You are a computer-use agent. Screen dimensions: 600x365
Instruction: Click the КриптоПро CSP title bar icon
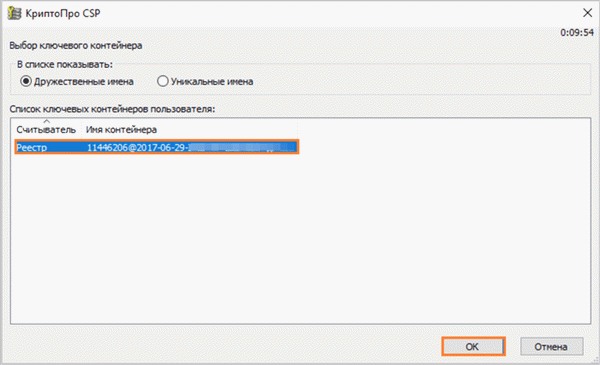click(x=15, y=13)
